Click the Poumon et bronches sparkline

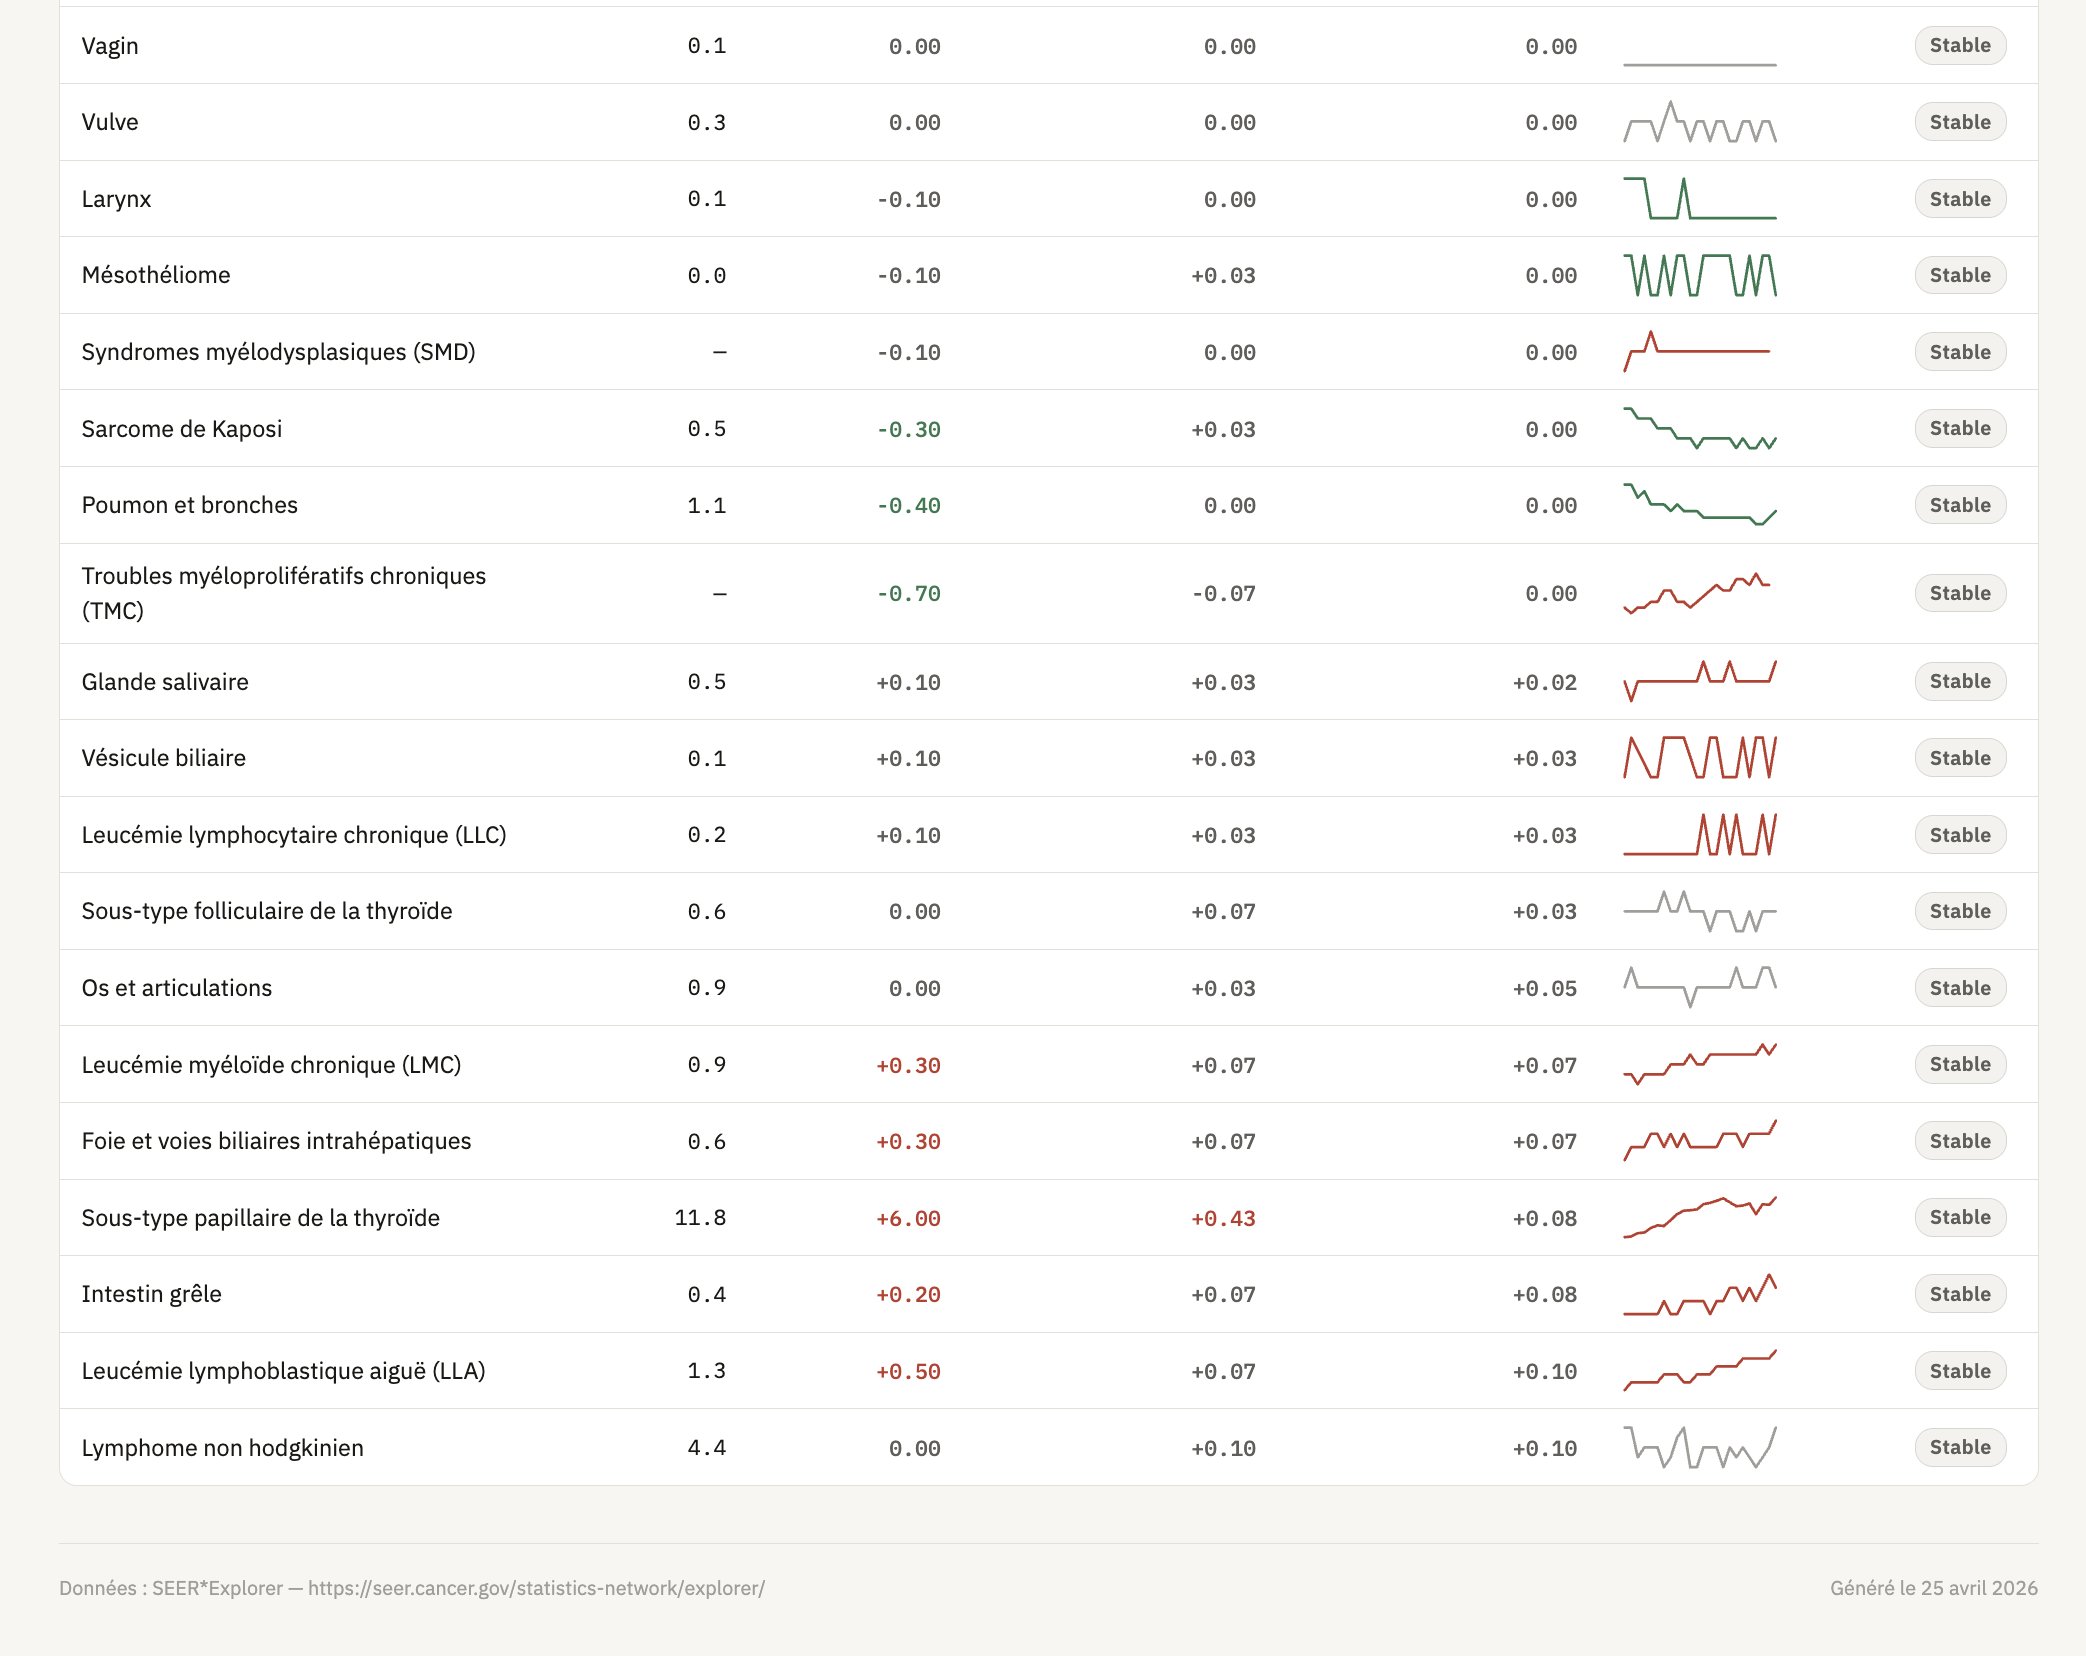click(1699, 505)
